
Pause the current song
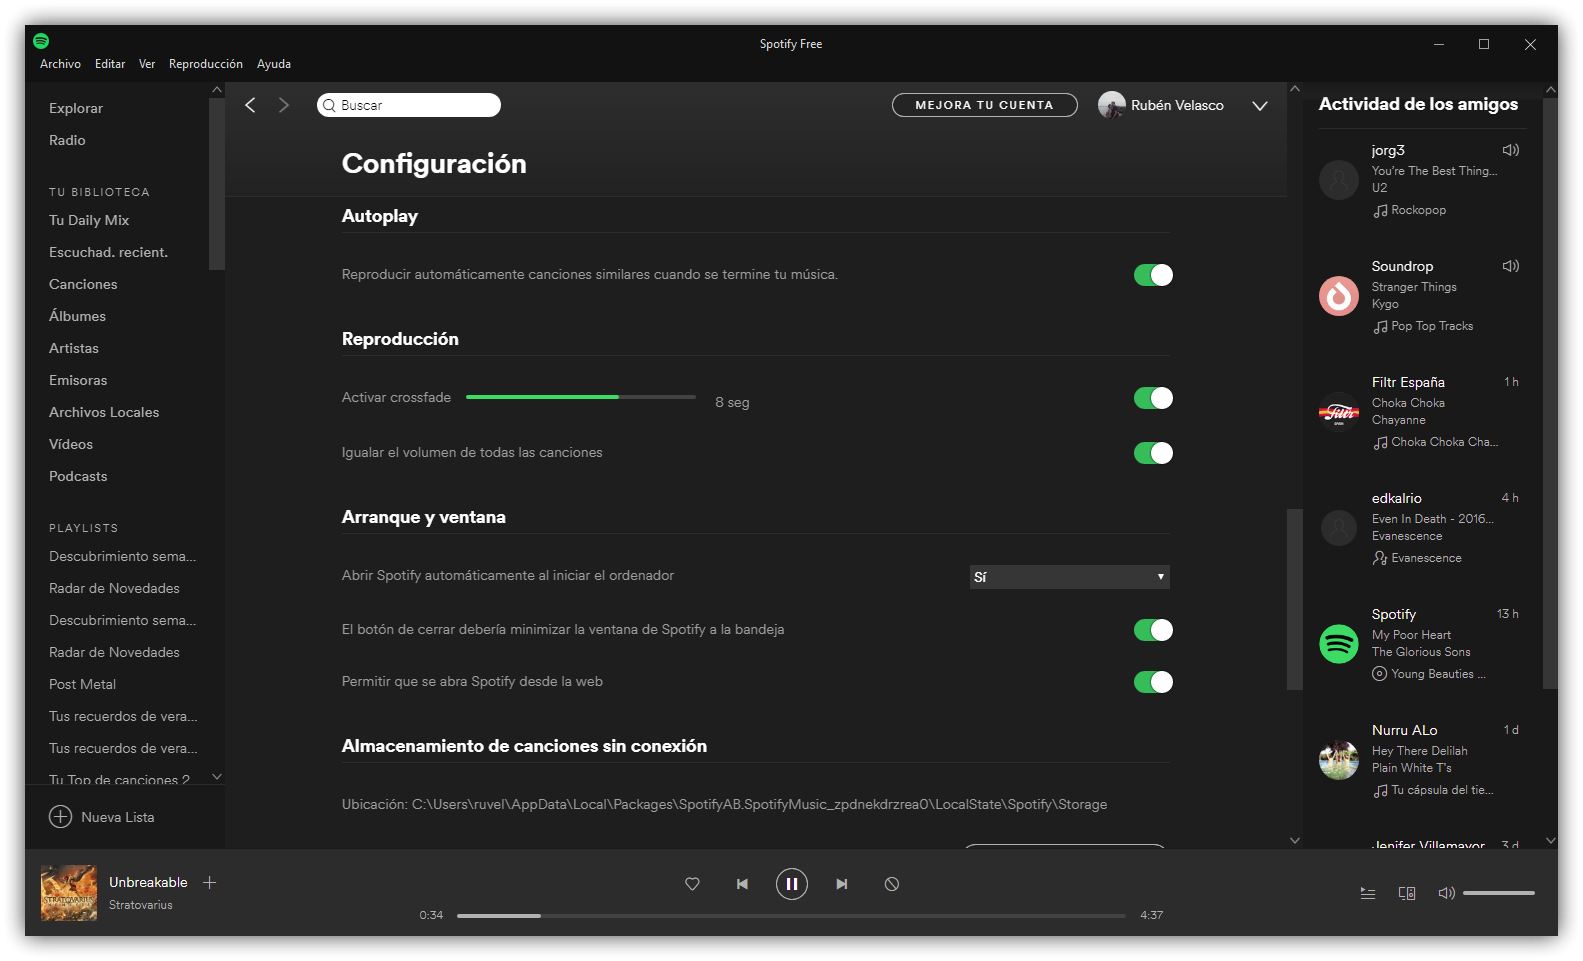pos(792,884)
